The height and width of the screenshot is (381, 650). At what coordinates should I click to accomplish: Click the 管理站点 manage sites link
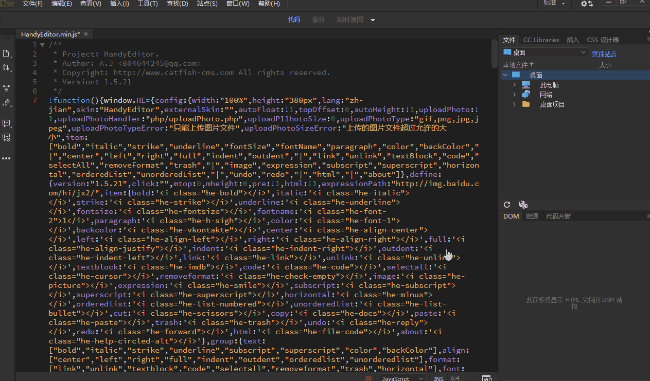coord(604,54)
